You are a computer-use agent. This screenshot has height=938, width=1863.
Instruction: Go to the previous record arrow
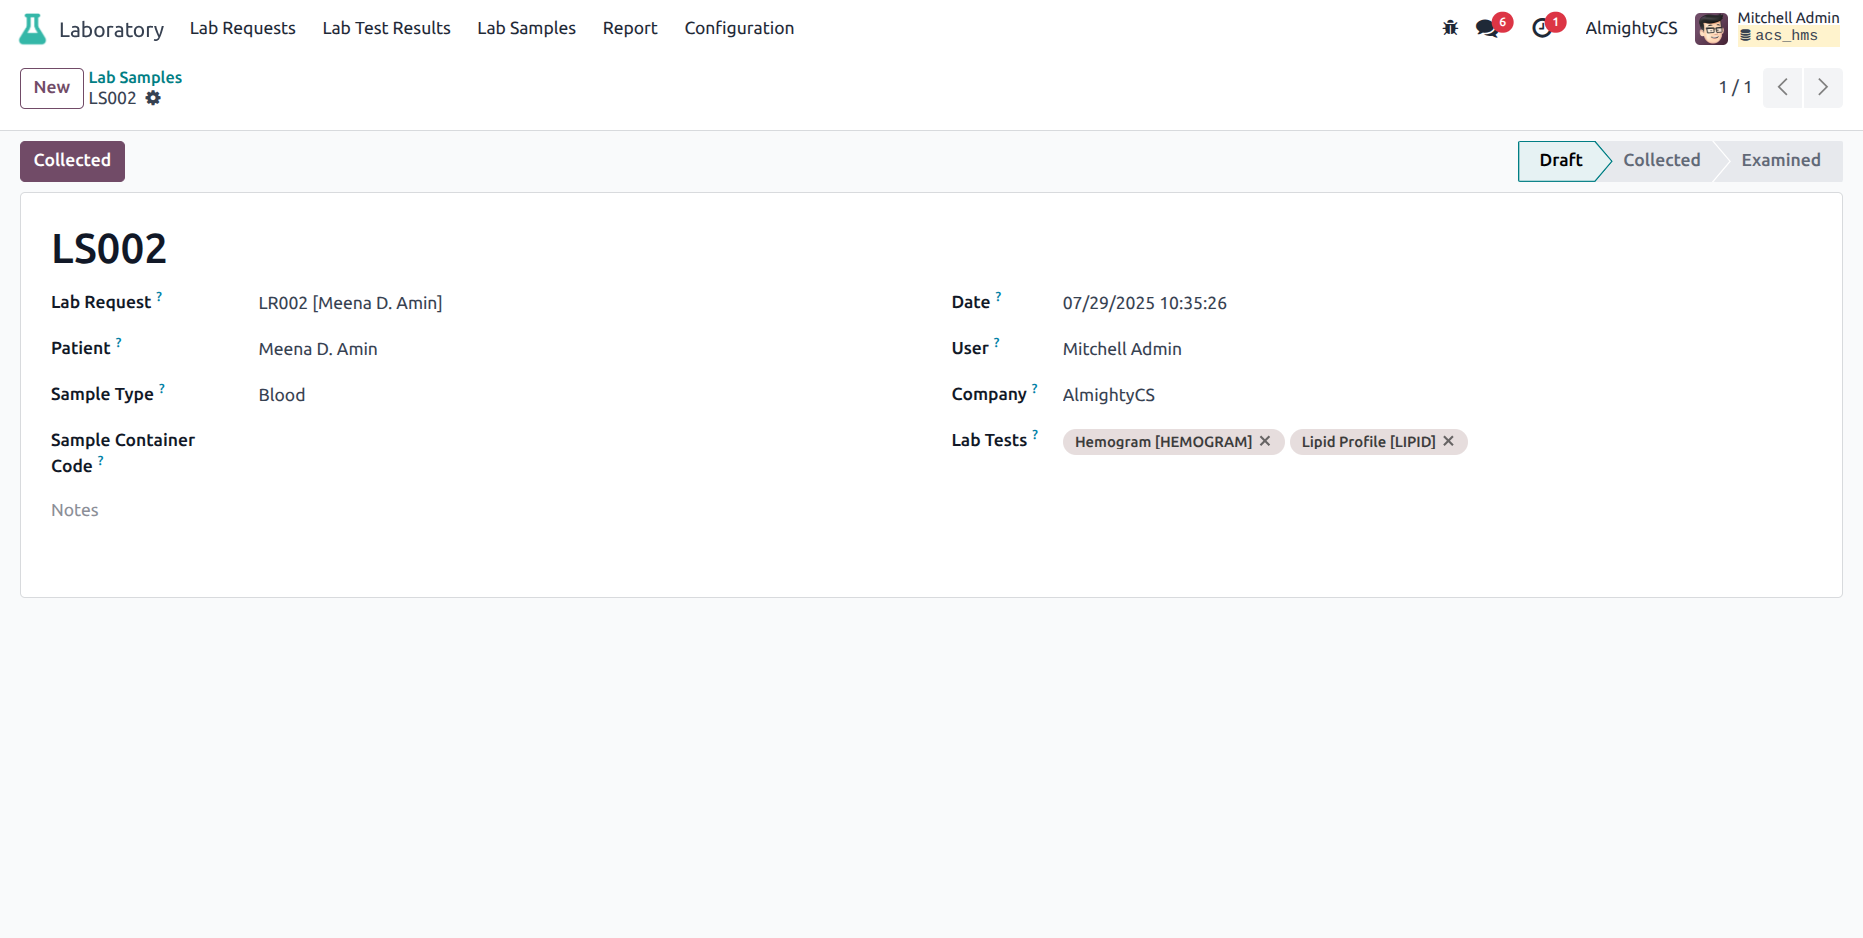[1782, 88]
